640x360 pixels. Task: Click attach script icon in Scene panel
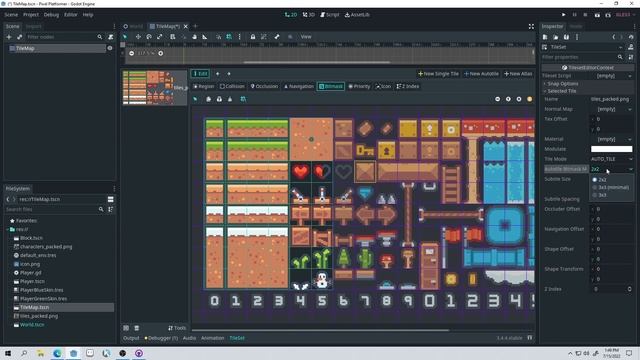click(x=111, y=37)
